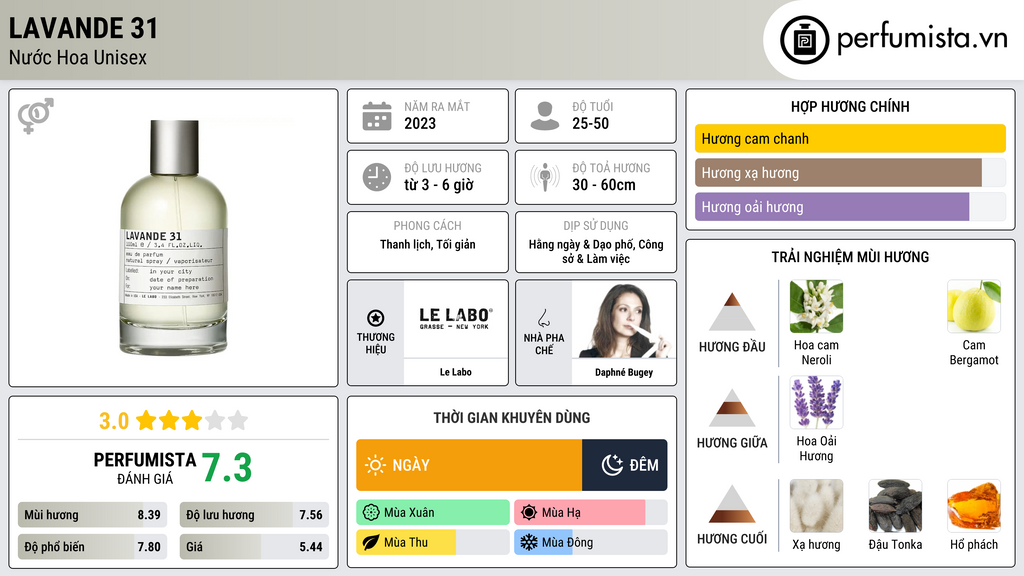The height and width of the screenshot is (576, 1024).
Task: Click the unisex gender symbol icon
Action: [36, 116]
